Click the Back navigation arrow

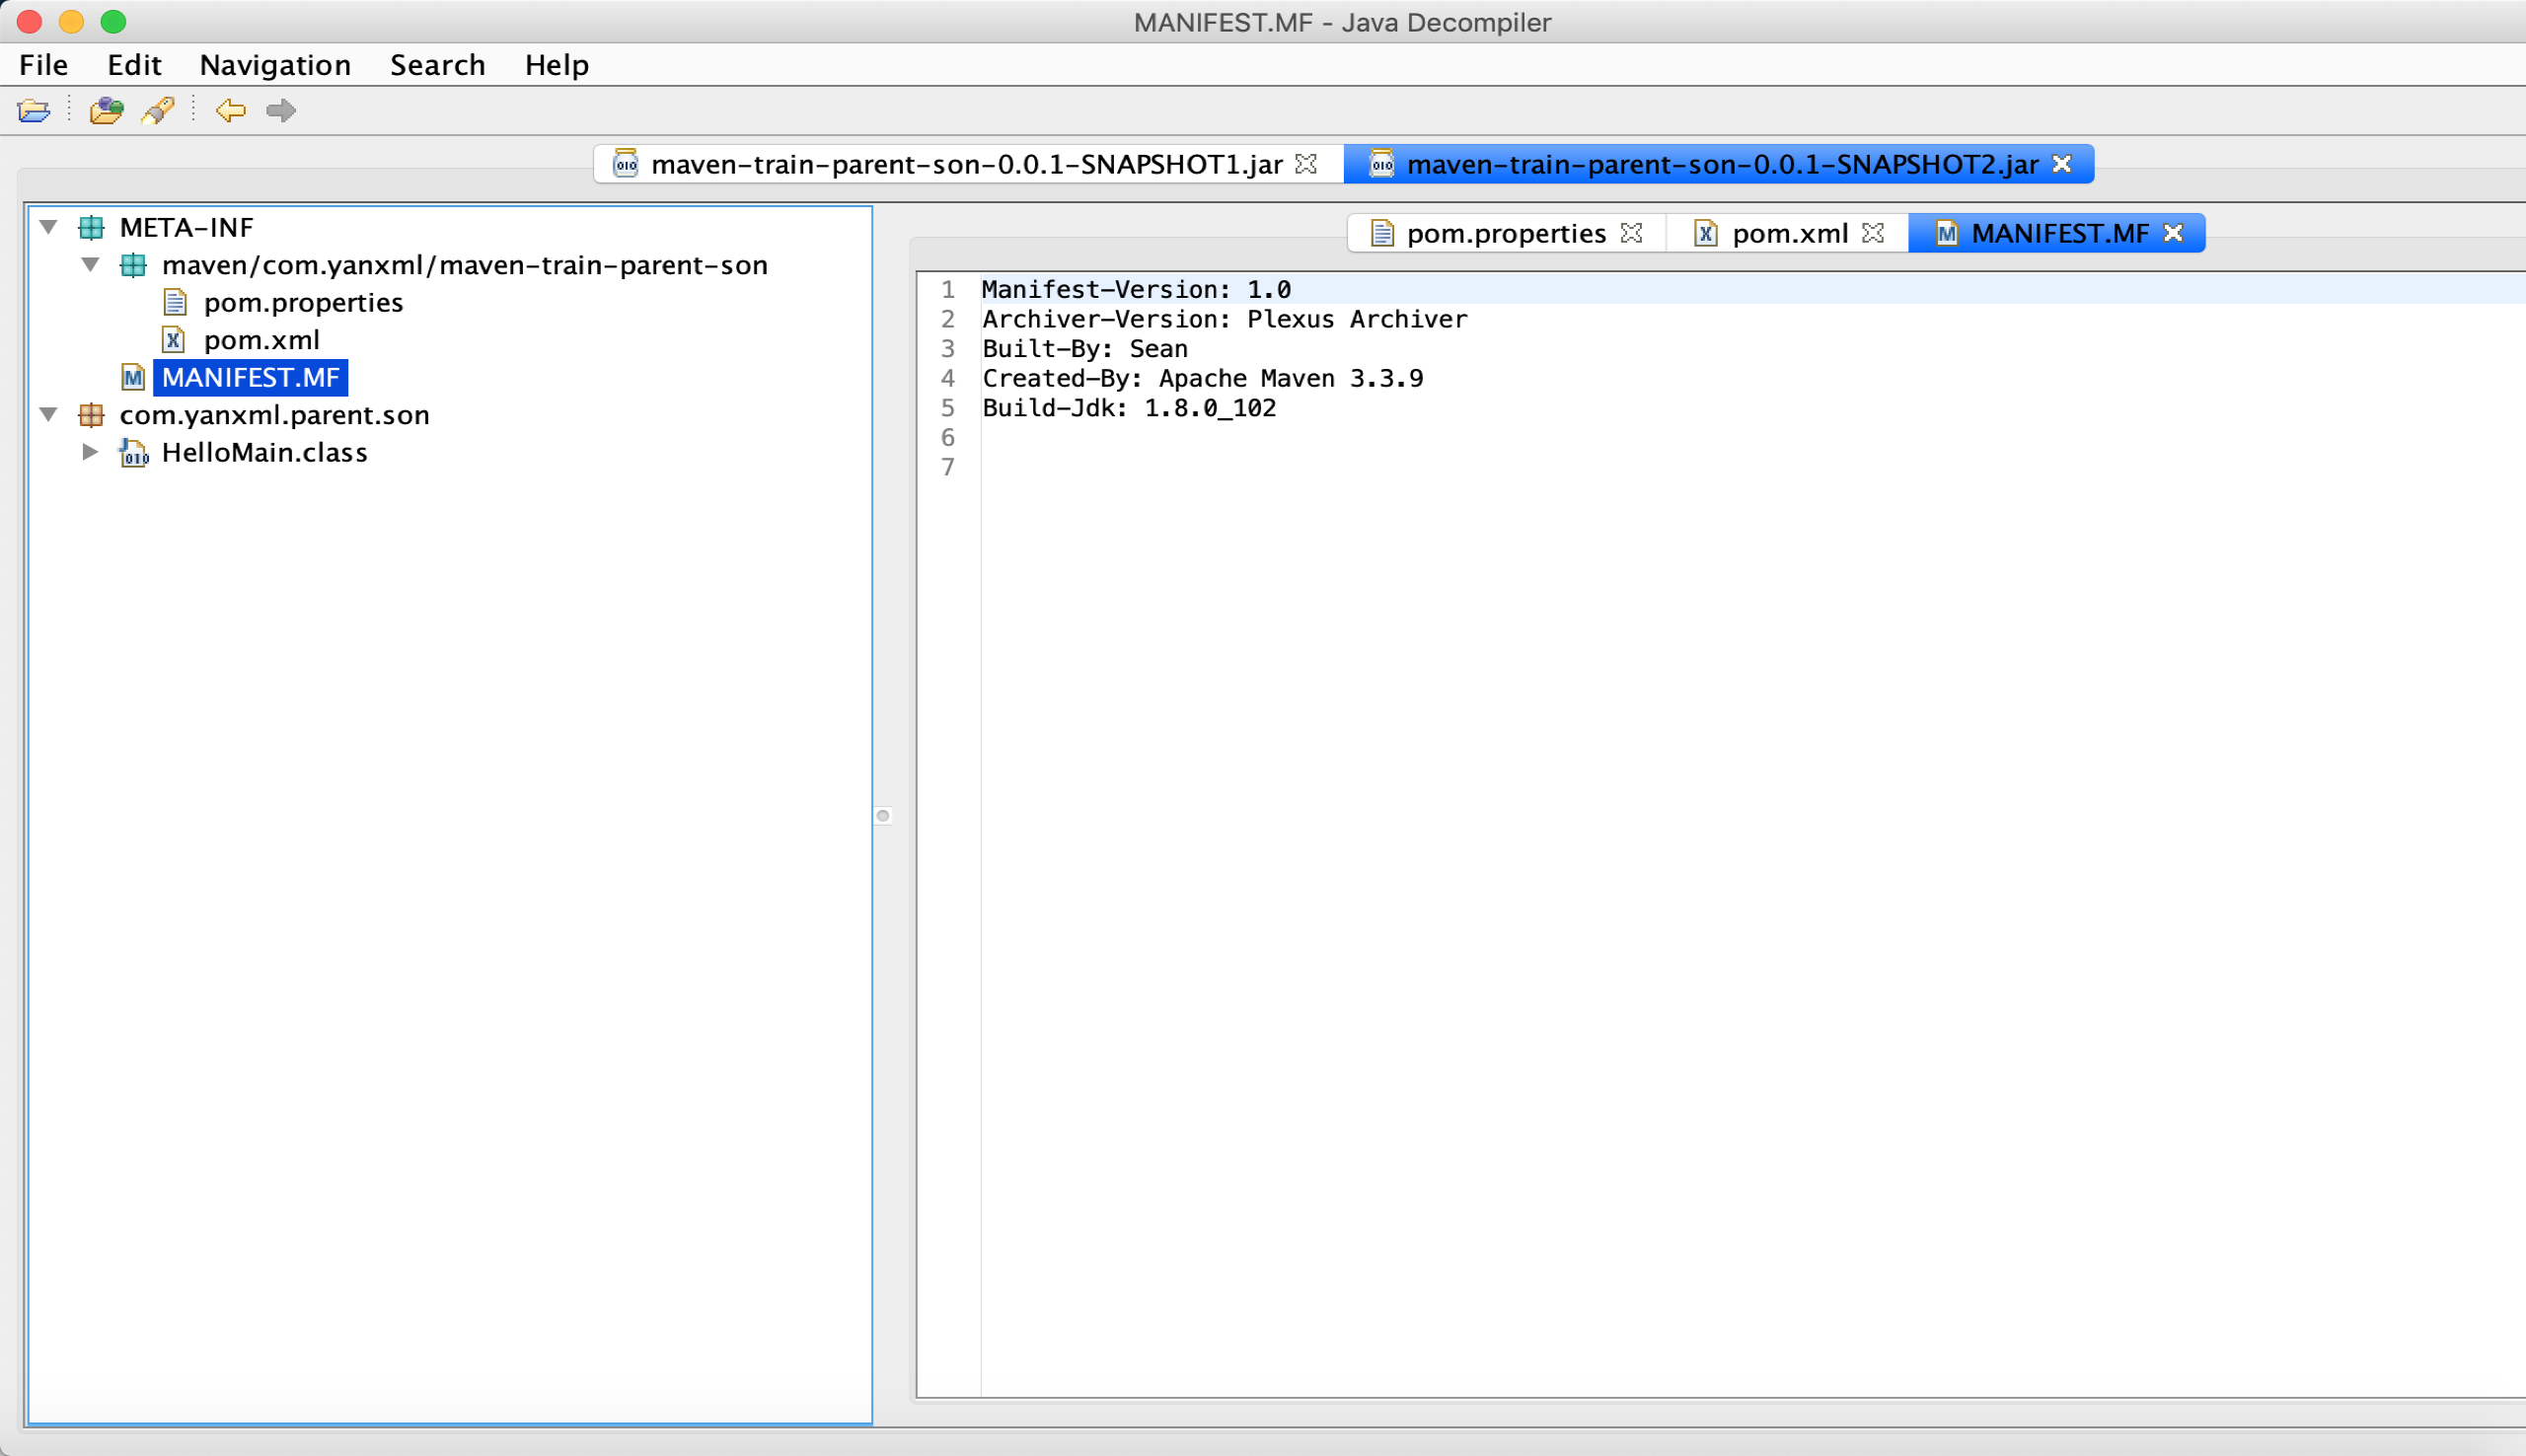(x=230, y=110)
